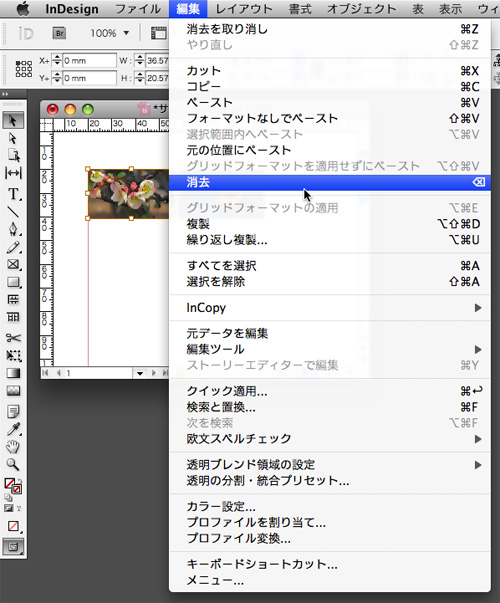This screenshot has width=500, height=603.
Task: Select the Horizontal Grid tool
Action: tap(13, 300)
